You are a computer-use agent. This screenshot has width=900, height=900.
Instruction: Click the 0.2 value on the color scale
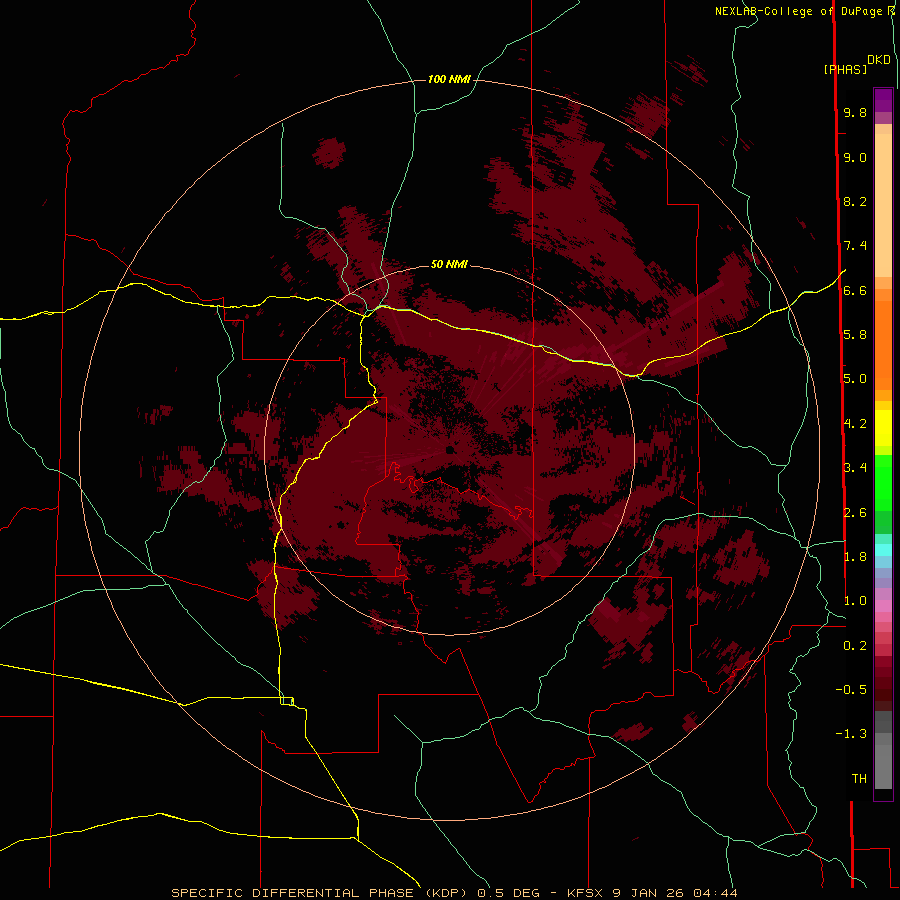click(x=855, y=646)
